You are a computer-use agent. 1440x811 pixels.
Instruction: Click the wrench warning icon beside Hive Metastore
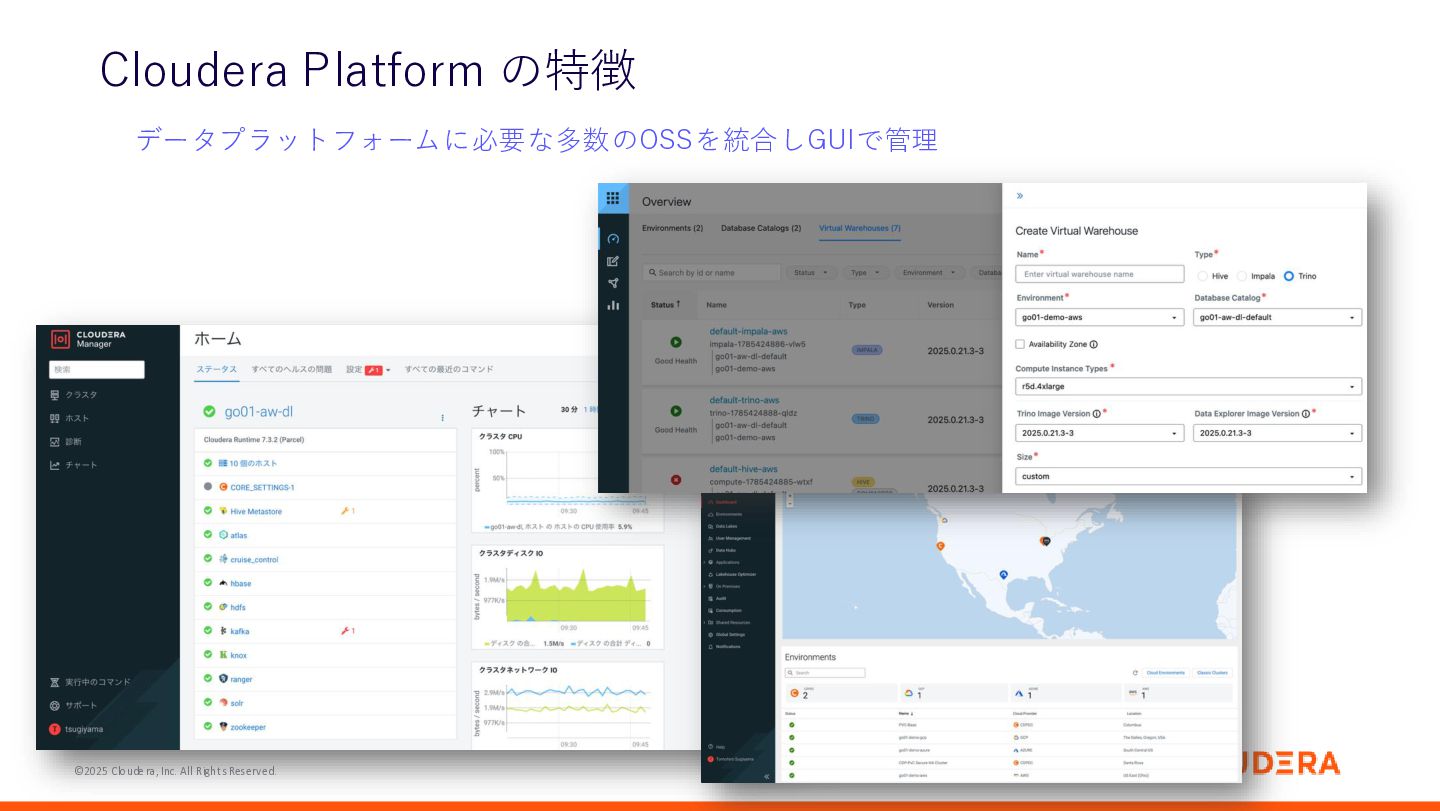(x=346, y=511)
